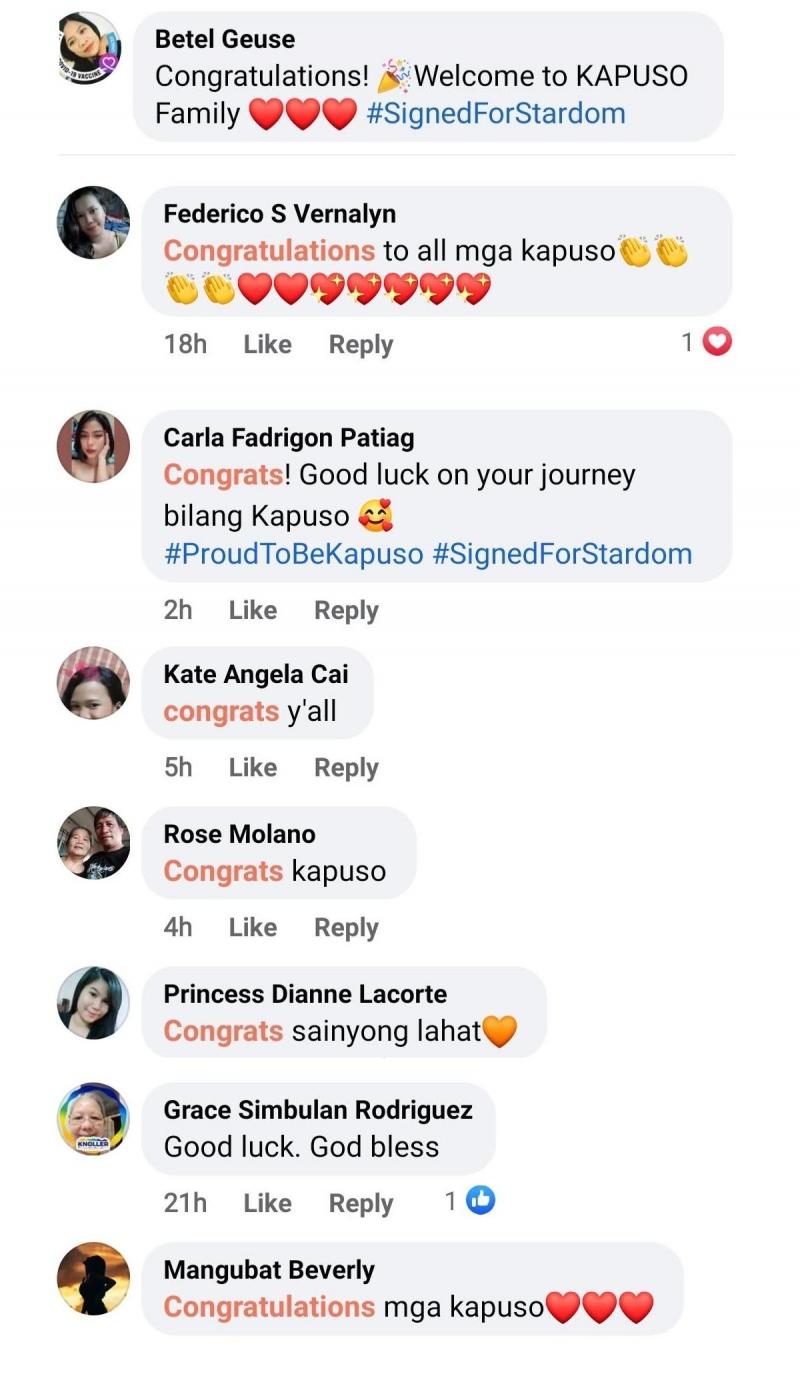Viewport: 800px width, 1374px height.
Task: Tap Rose Molano's profile picture
Action: pos(93,843)
